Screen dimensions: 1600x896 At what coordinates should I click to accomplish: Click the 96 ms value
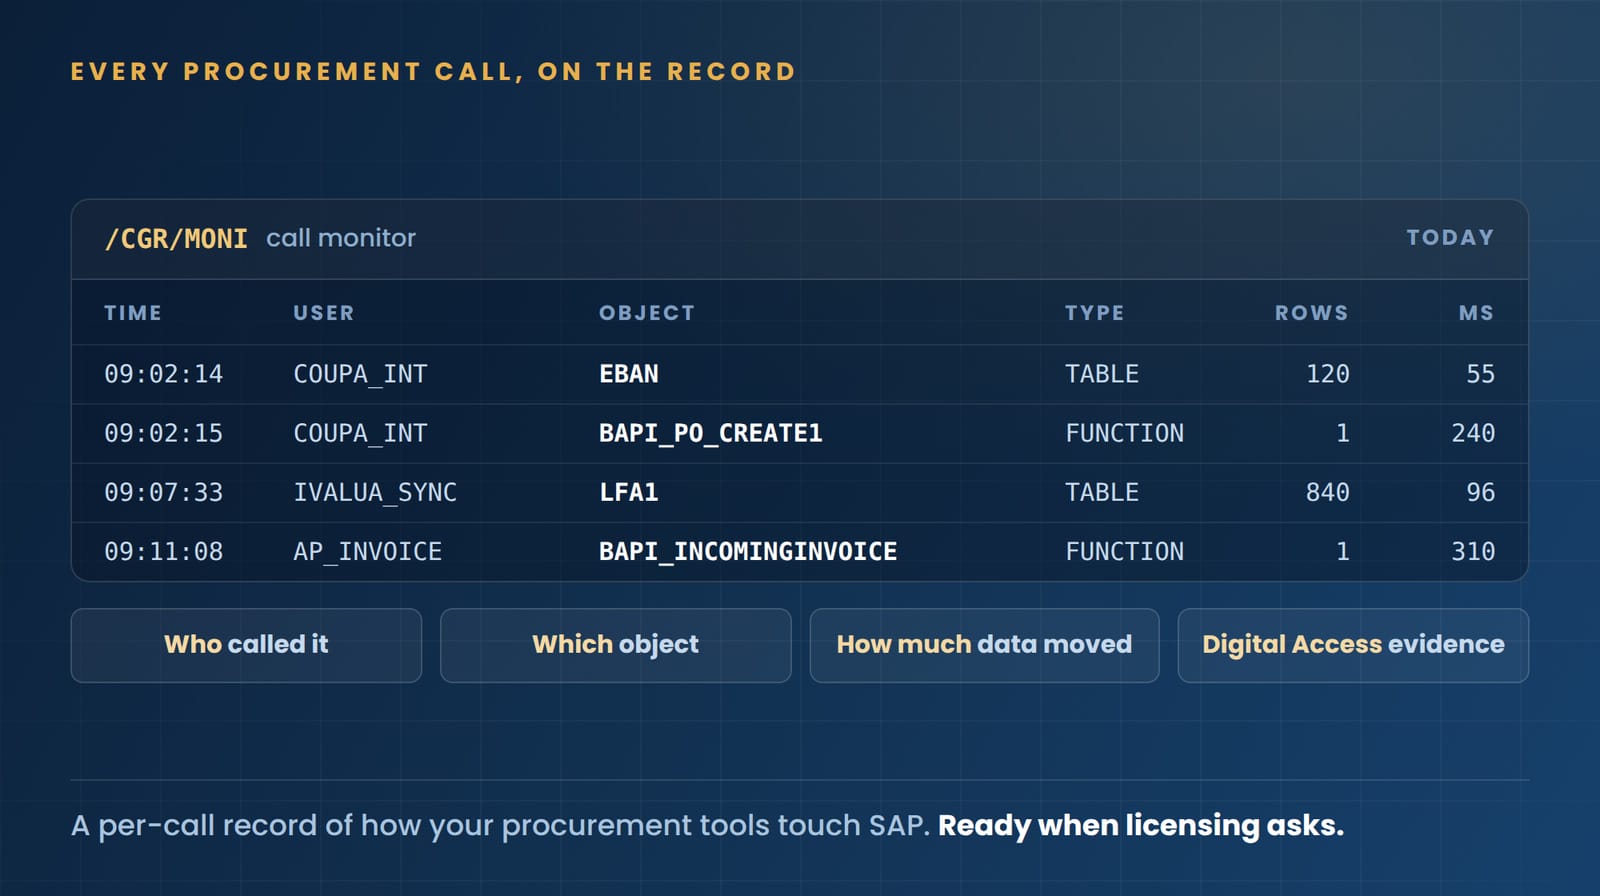(1481, 492)
